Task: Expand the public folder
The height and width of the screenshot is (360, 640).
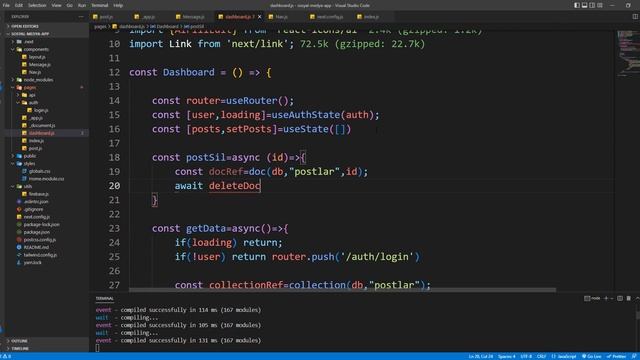Action: click(29, 156)
